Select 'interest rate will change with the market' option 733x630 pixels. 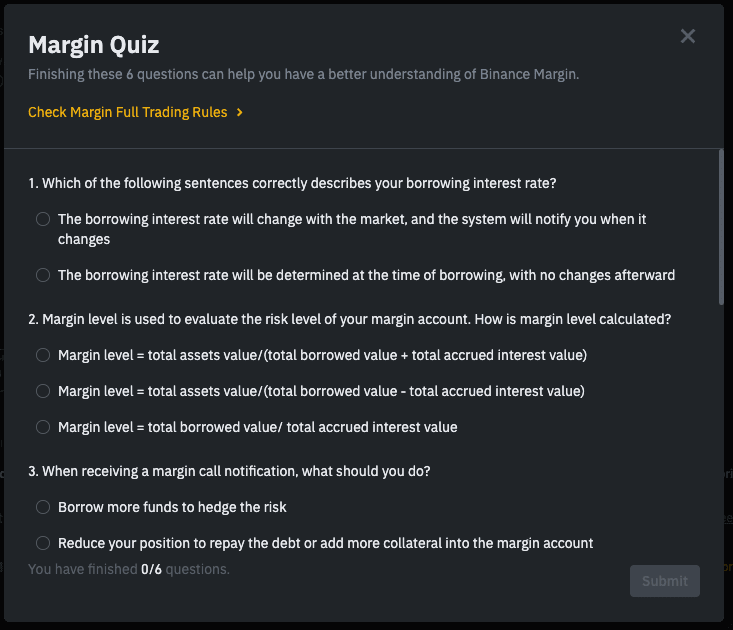(x=43, y=219)
